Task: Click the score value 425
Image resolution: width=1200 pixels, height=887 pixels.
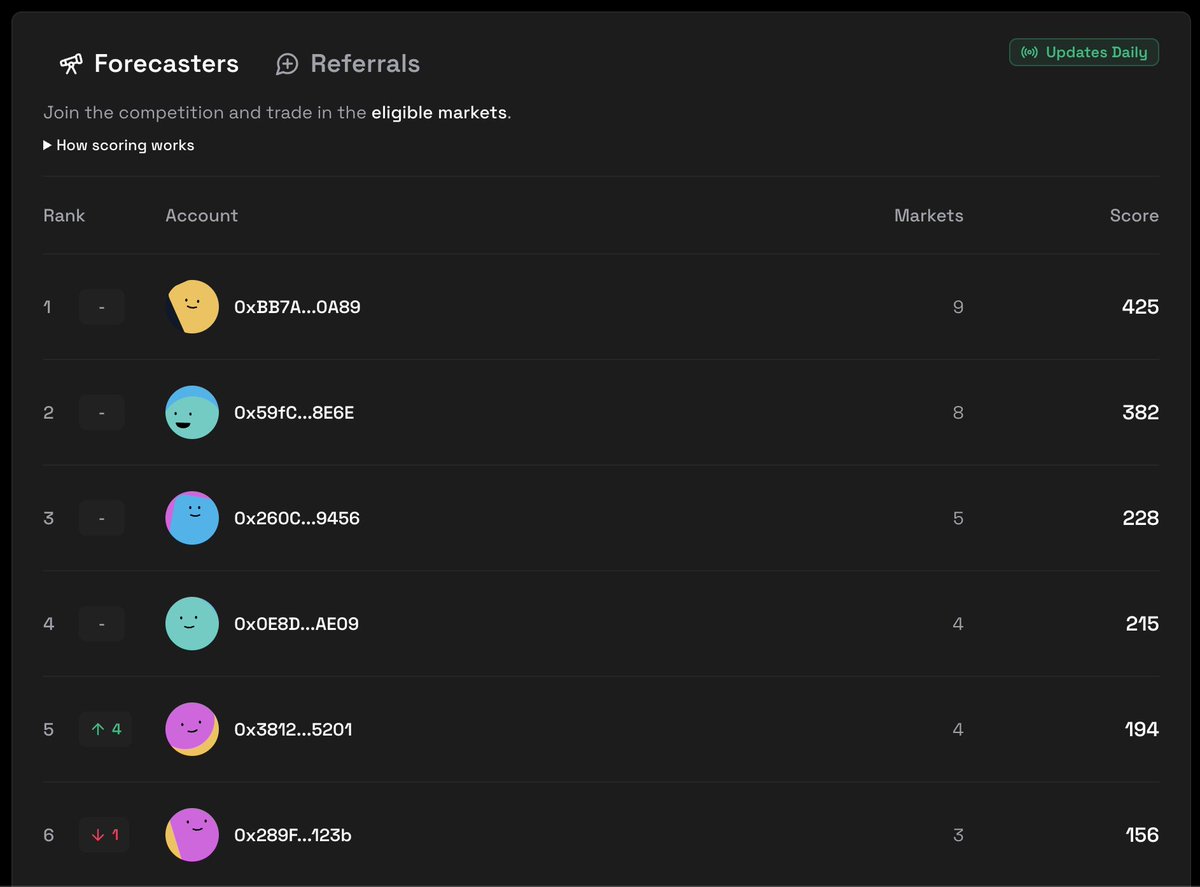Action: (1140, 307)
